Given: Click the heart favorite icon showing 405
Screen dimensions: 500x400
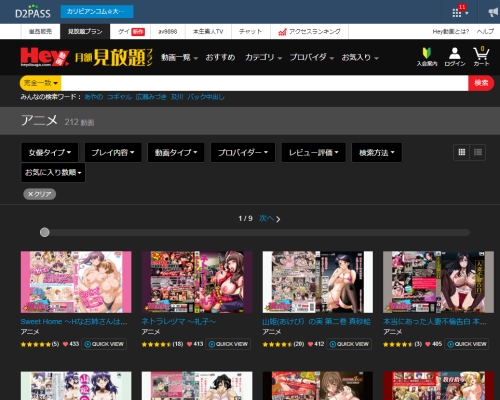Looking at the screenshot, I should point(428,344).
